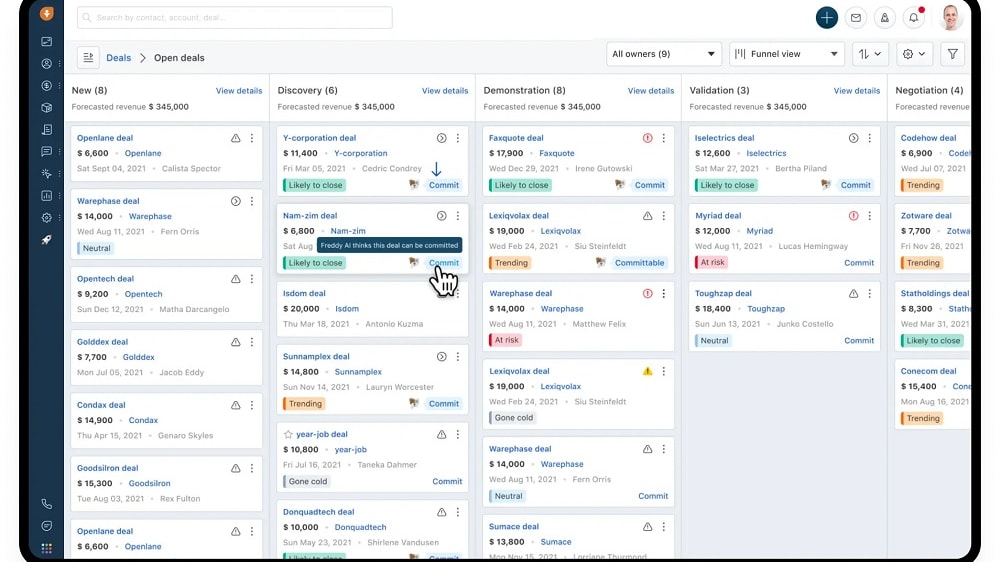Open more options for Sumace deal
The width and height of the screenshot is (1000, 562).
664,527
